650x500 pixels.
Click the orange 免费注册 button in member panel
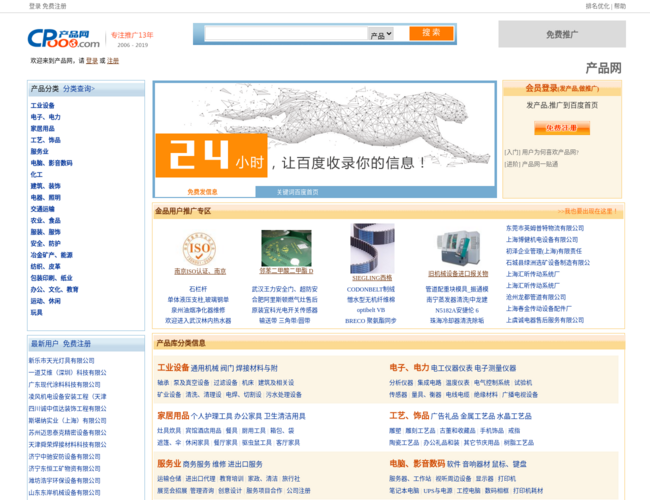click(x=562, y=128)
